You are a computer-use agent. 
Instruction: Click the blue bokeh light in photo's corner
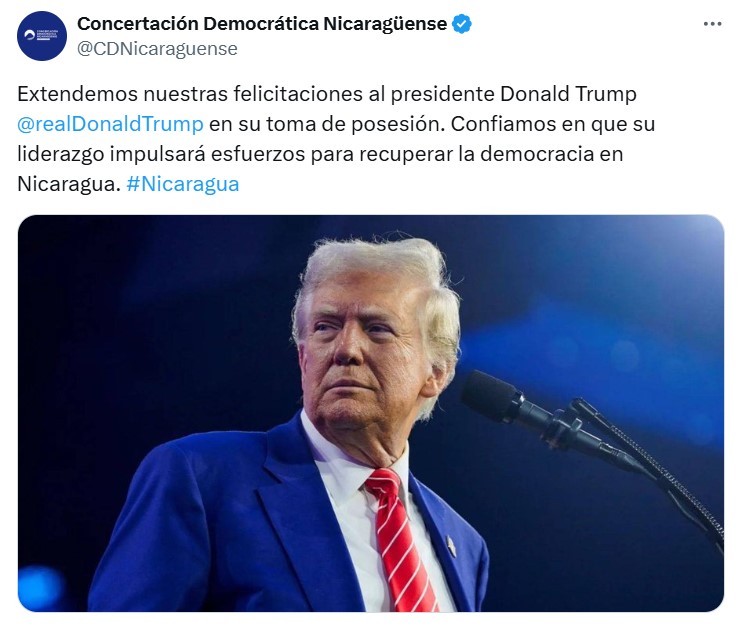coord(40,587)
